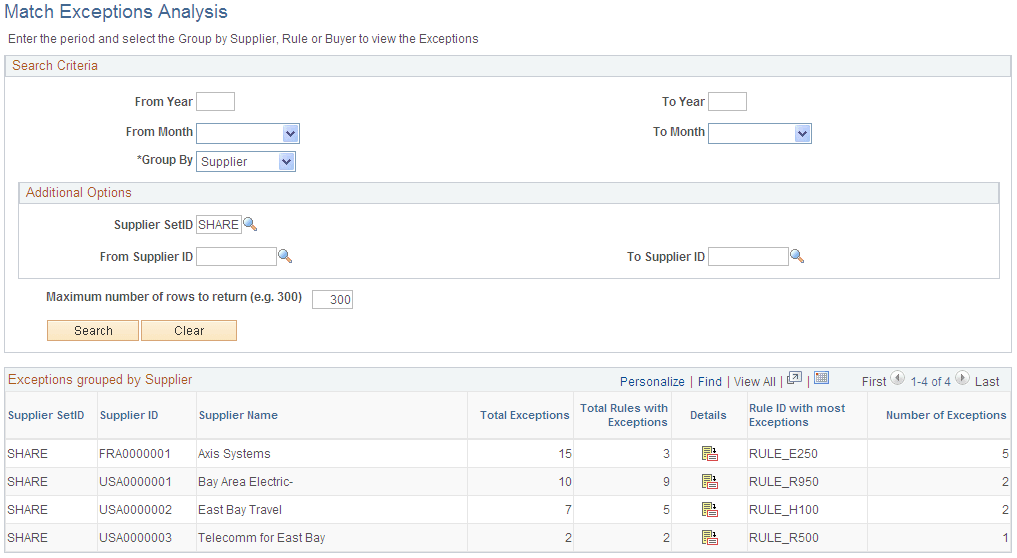Select supplier ID FRA0000001 cell

click(x=135, y=454)
